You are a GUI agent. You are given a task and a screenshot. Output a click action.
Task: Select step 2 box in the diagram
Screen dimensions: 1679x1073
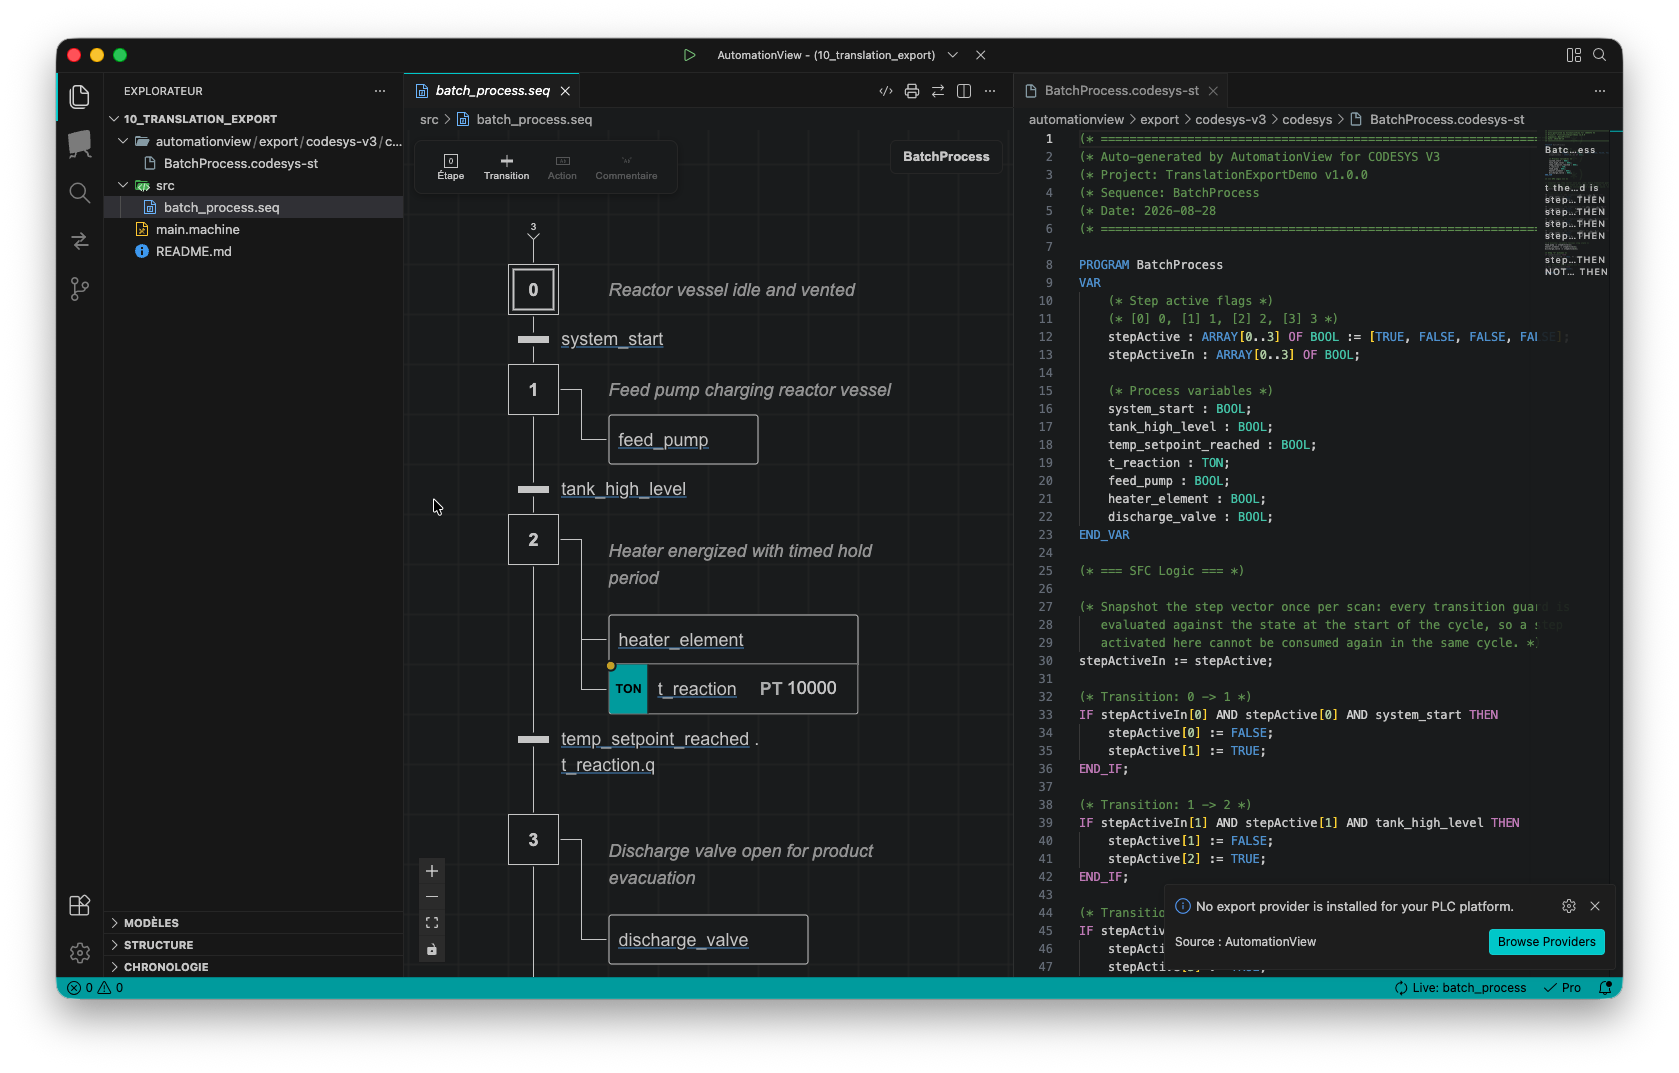pyautogui.click(x=533, y=540)
